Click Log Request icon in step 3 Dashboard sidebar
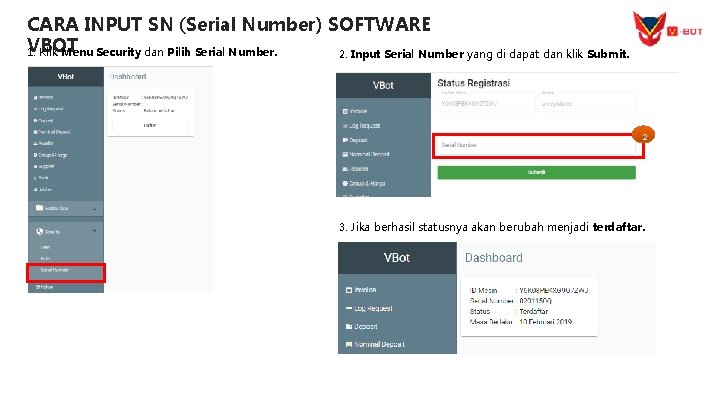This screenshot has height=405, width=720. pyautogui.click(x=349, y=308)
